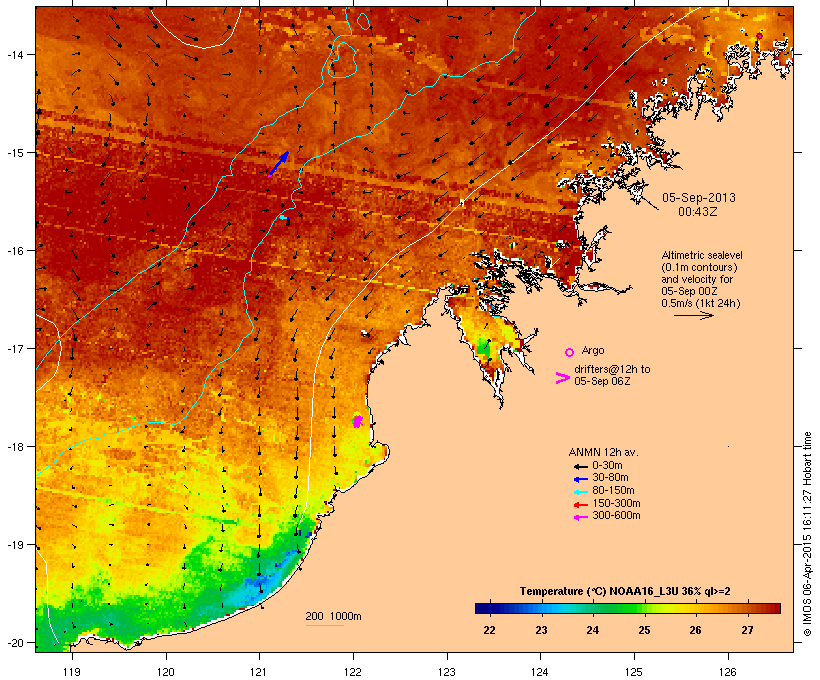Viewport: 820px width, 680px height.
Task: Click the colorbar value 26
Action: click(695, 630)
